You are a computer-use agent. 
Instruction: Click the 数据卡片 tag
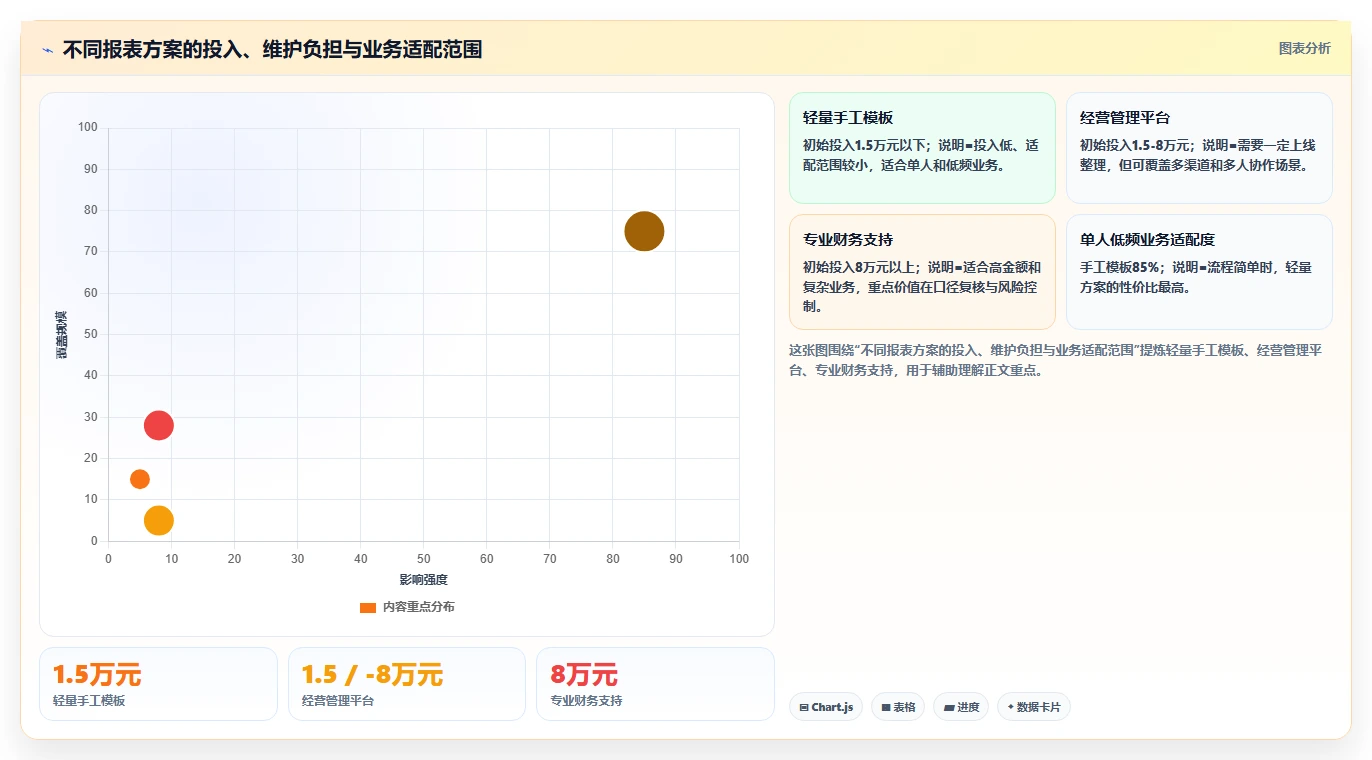pyautogui.click(x=1034, y=707)
